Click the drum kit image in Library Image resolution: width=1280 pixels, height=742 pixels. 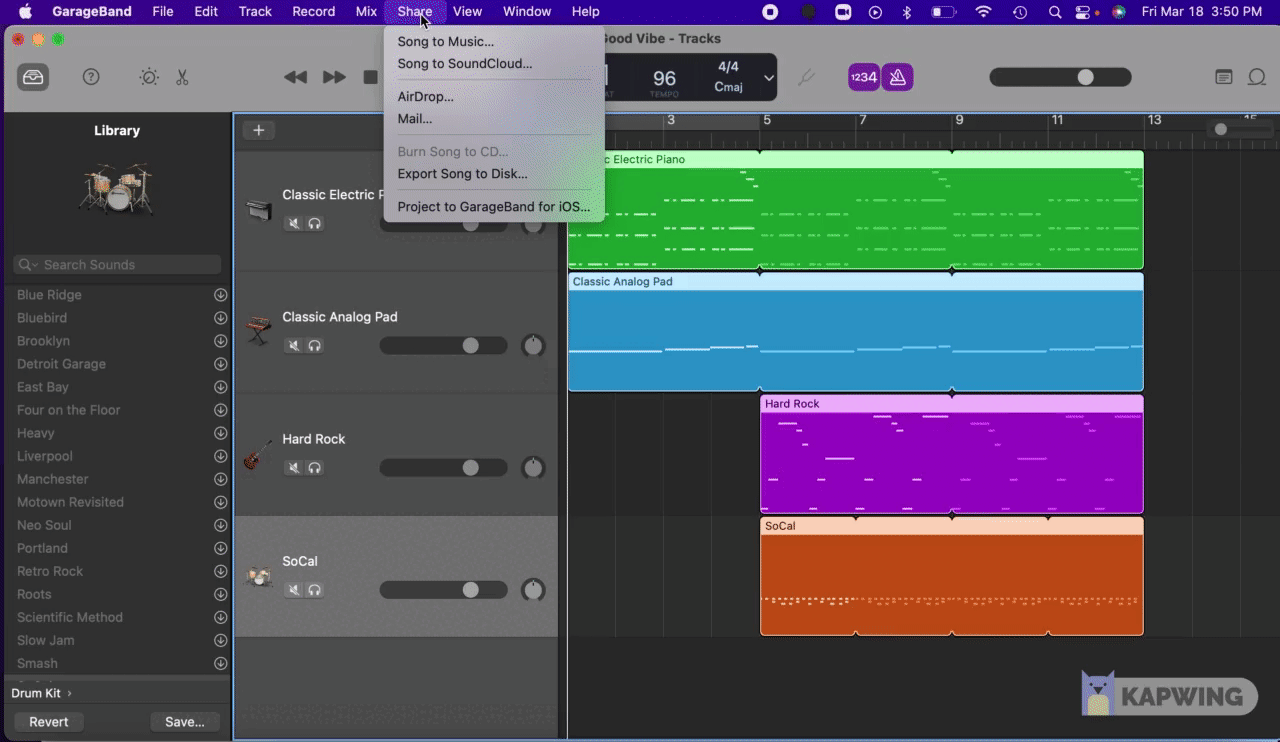point(117,189)
